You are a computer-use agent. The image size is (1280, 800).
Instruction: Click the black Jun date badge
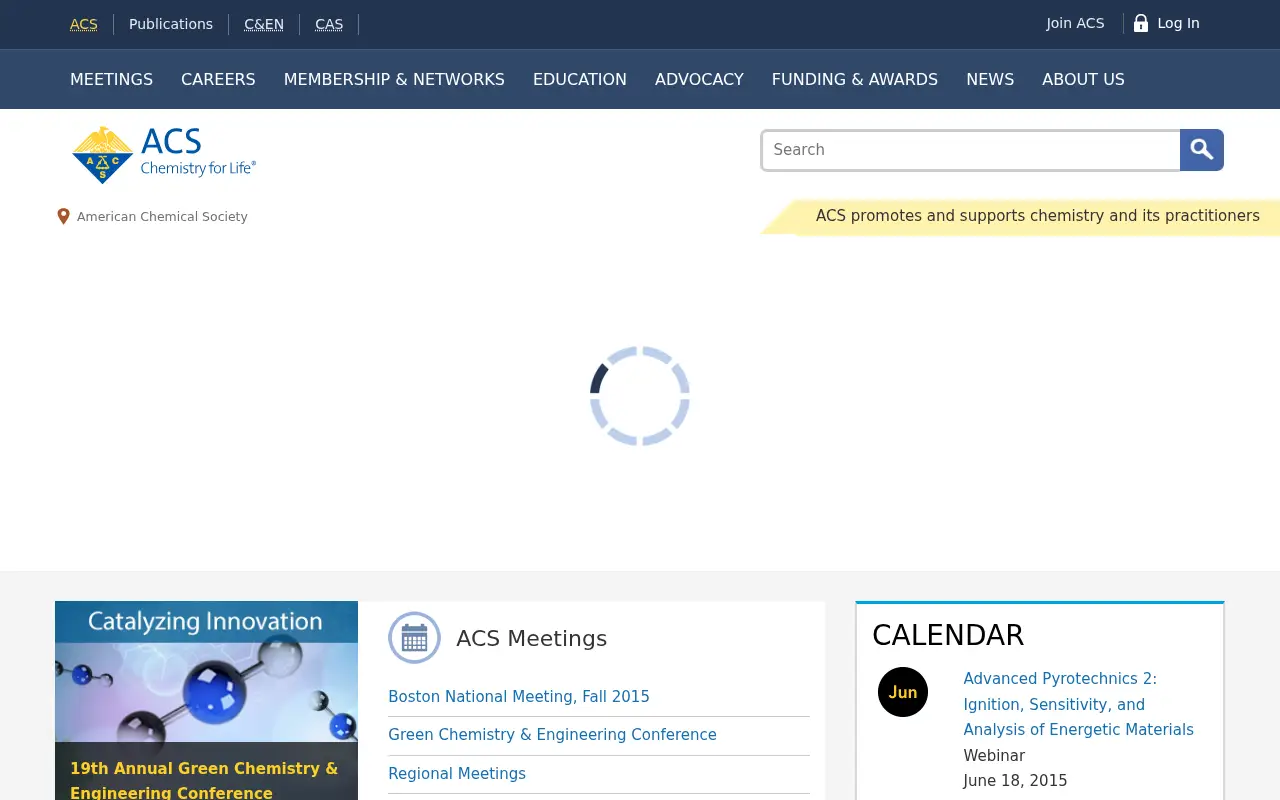[903, 692]
